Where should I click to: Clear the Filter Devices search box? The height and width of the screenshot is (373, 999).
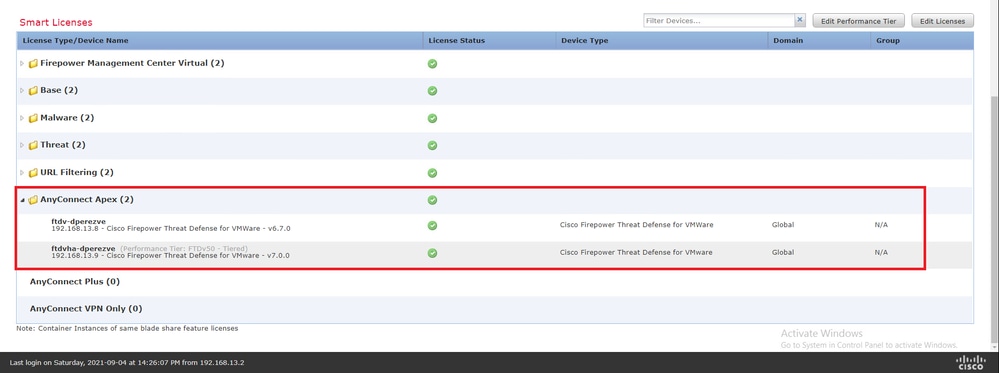point(801,20)
